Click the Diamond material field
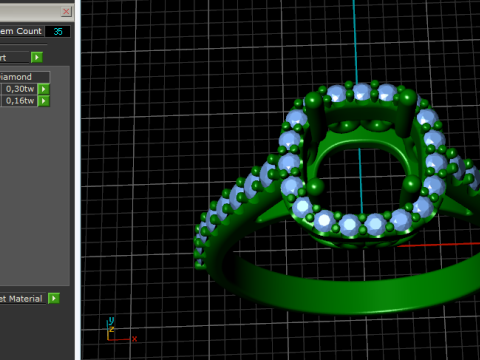The image size is (480, 360). pos(25,77)
